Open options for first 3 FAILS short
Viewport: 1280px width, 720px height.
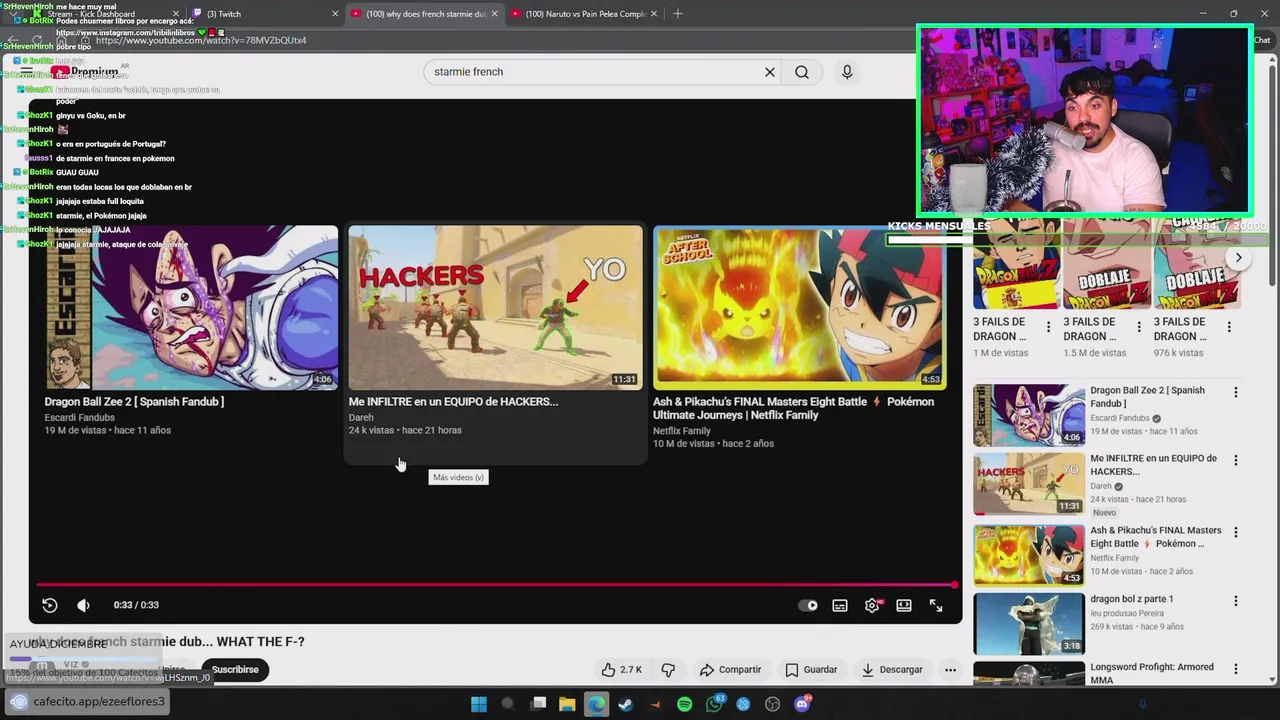[x=1048, y=327]
